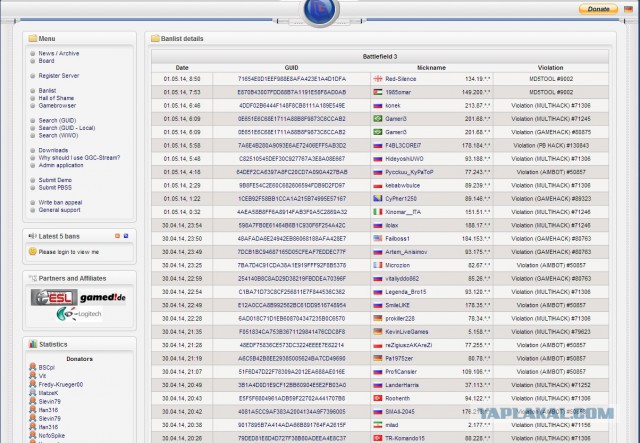Image resolution: width=640 pixels, height=443 pixels.
Task: Click Violation (PB HACK) #130843 cell
Action: tap(551, 145)
